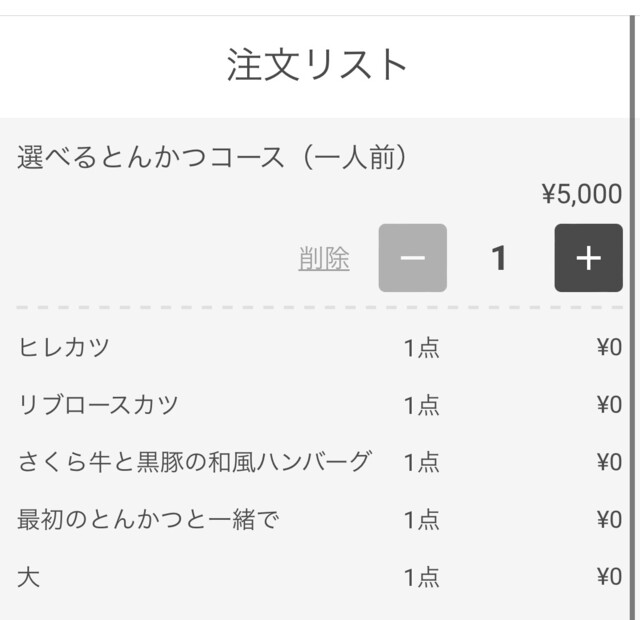Choose the 最初のとんかつと一緒で timing entry
640x620 pixels.
coord(148,519)
